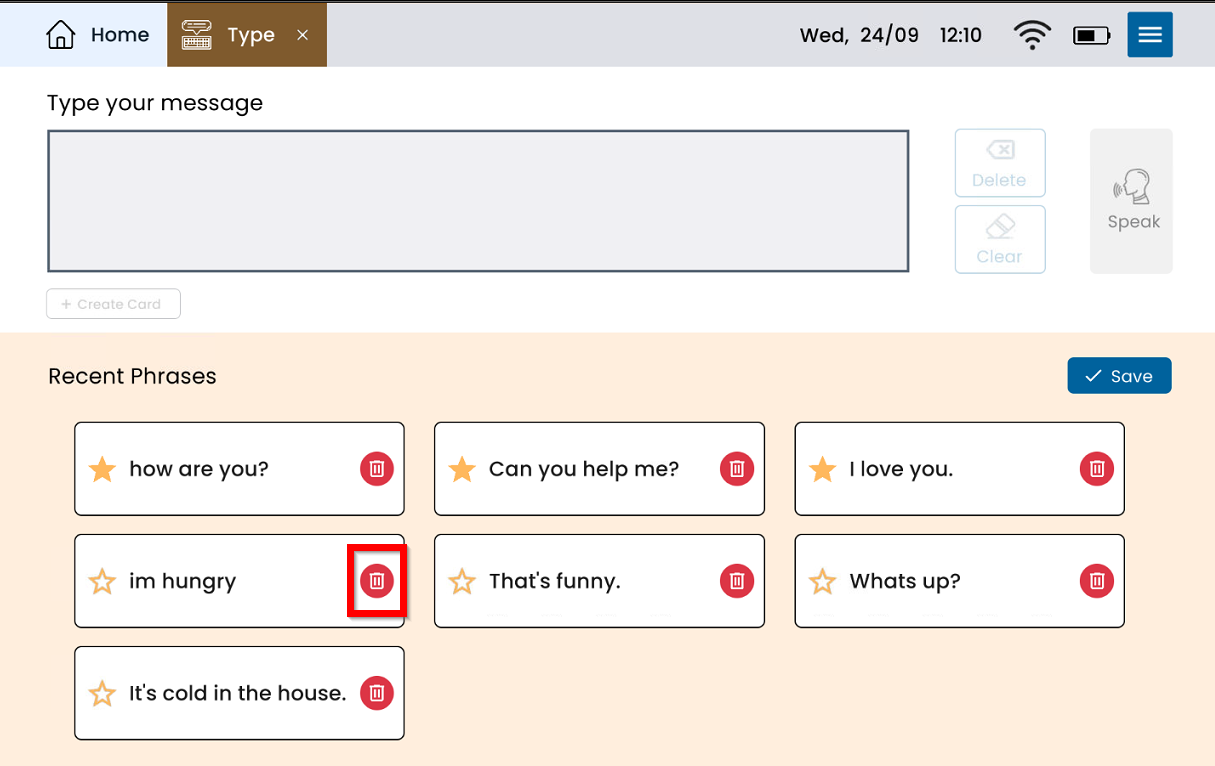The width and height of the screenshot is (1215, 766).
Task: Star the 'Whats up?' phrase
Action: pos(822,581)
